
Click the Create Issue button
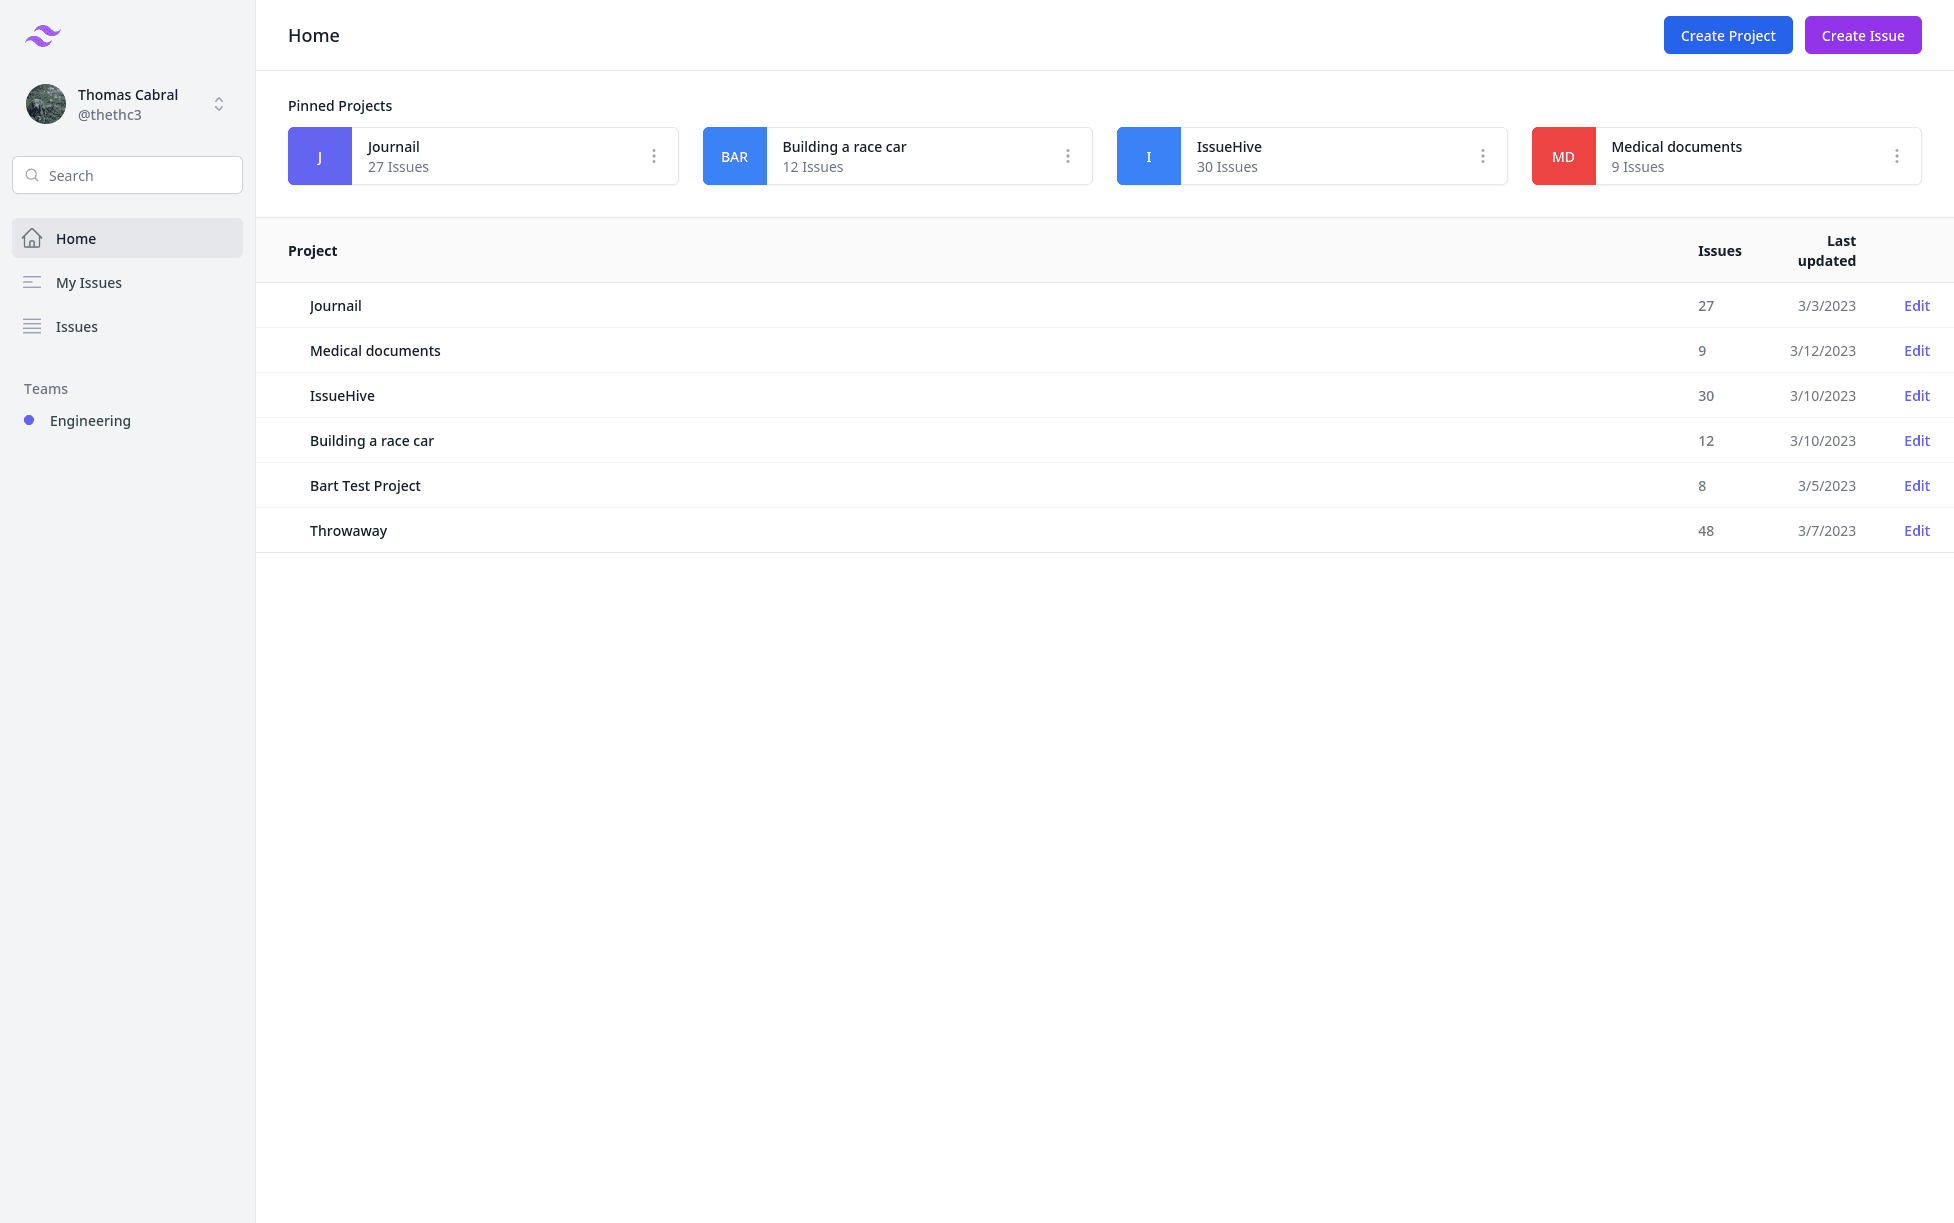click(1862, 35)
